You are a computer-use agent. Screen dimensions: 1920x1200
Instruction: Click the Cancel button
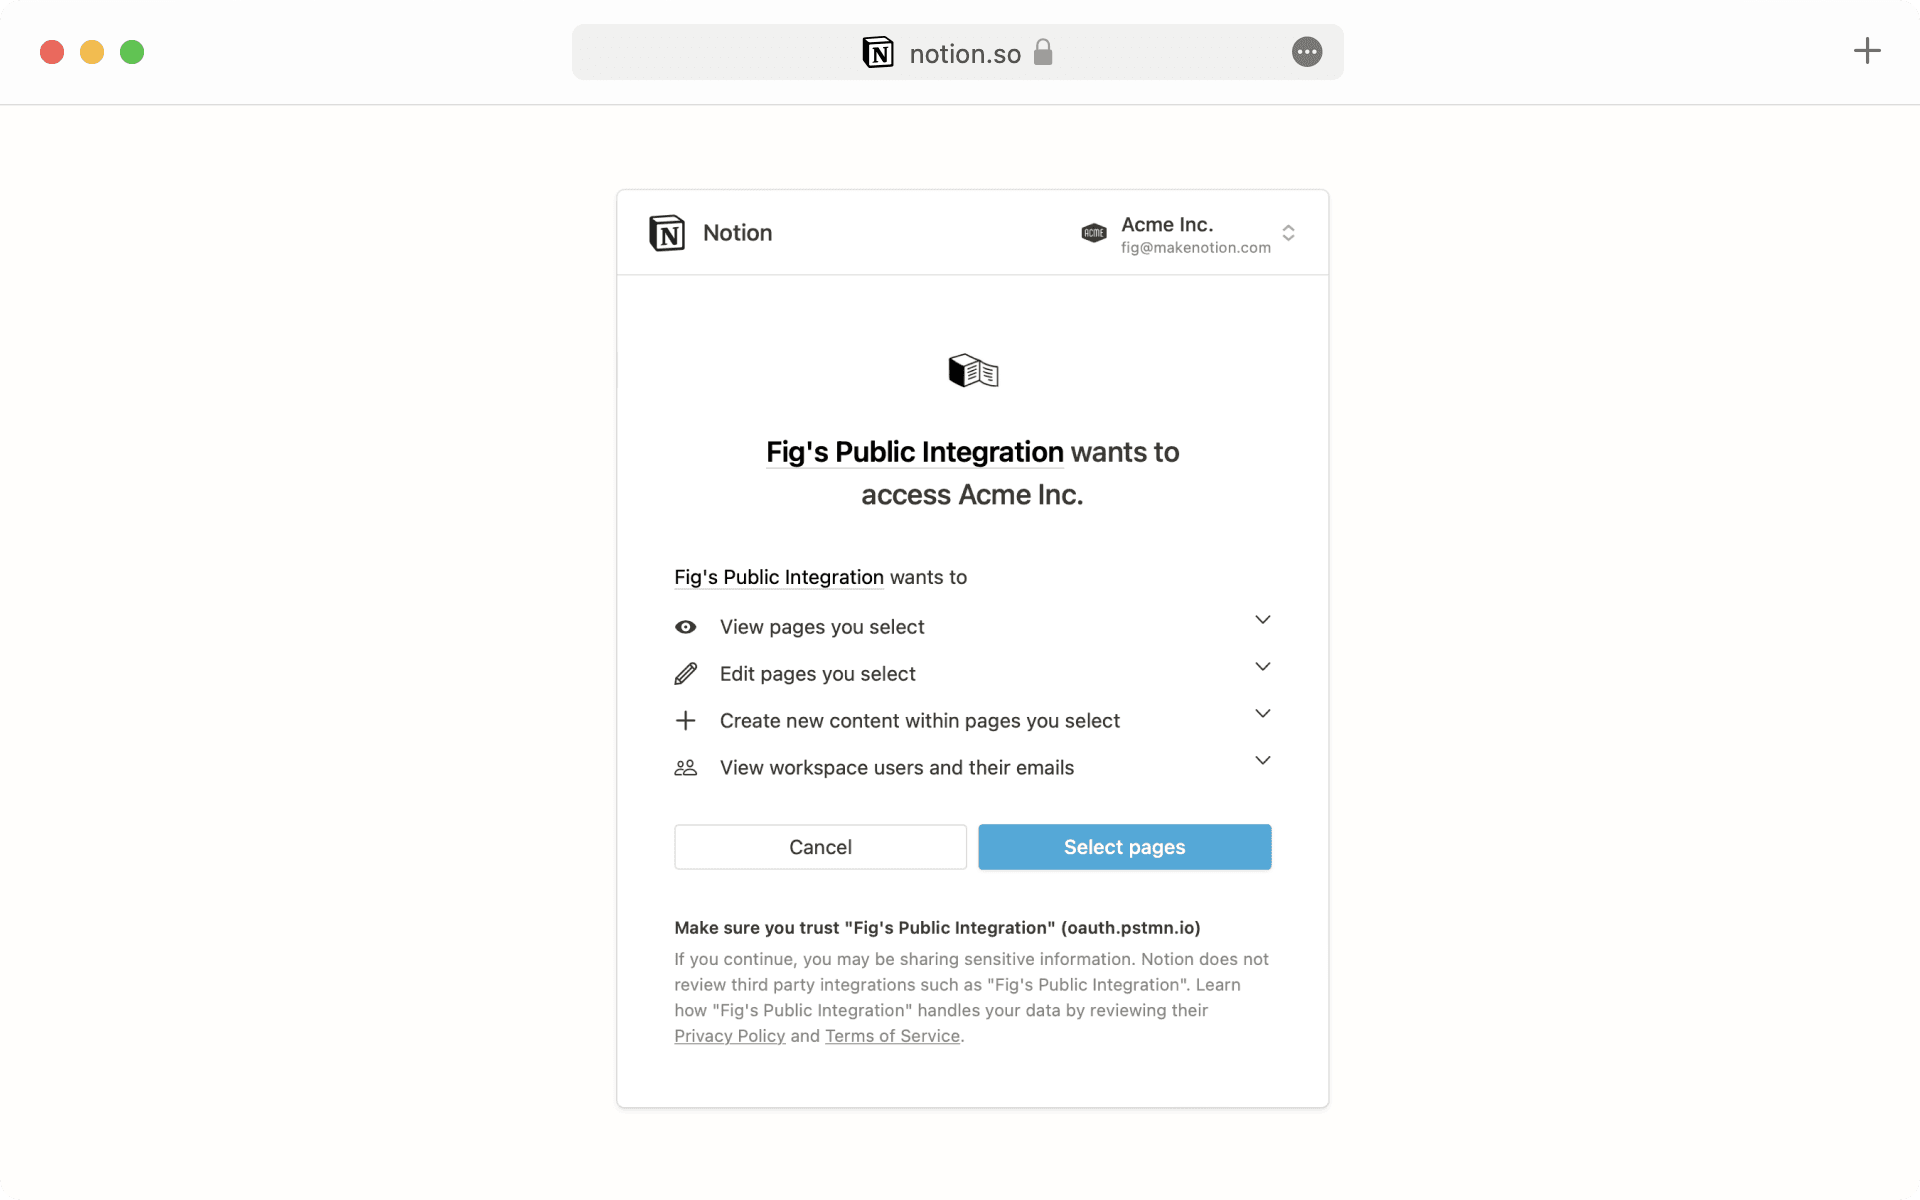click(819, 847)
